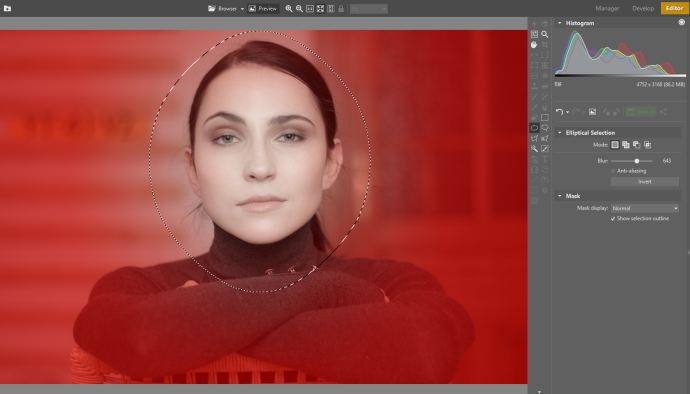The image size is (690, 394).
Task: Click the top toolbar zoom out icon
Action: (299, 8)
